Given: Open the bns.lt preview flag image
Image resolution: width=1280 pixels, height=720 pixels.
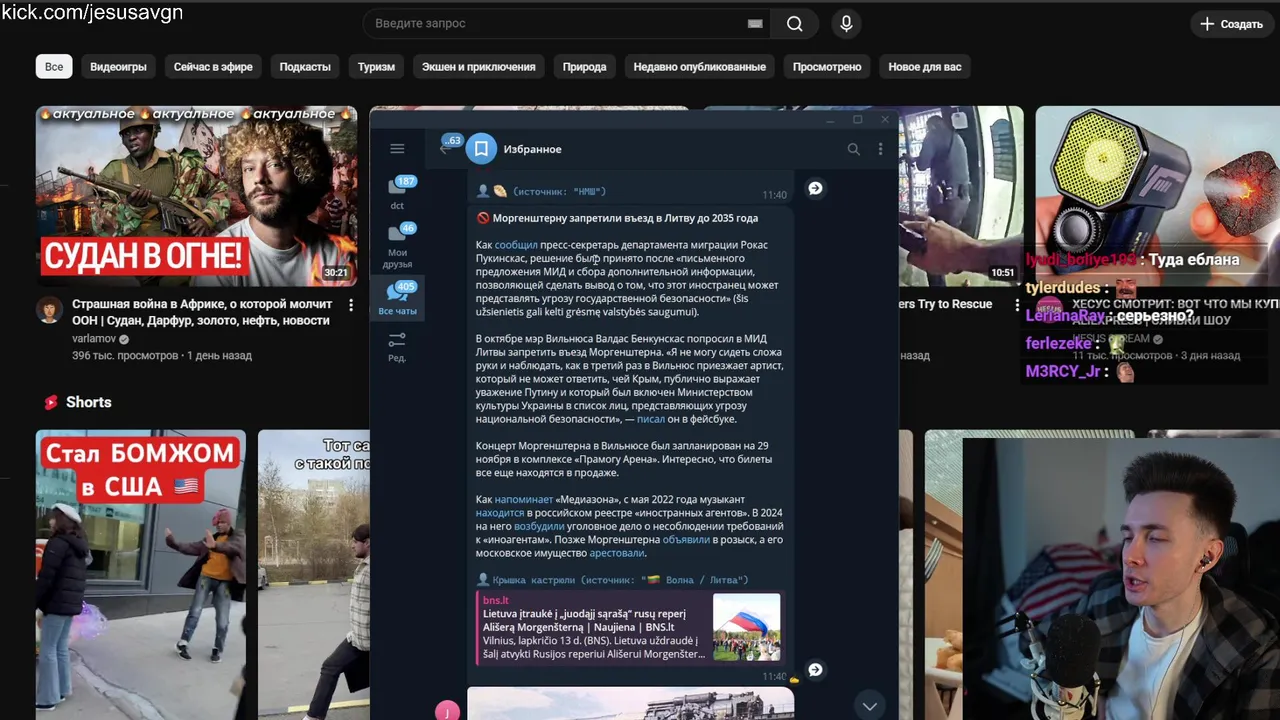Looking at the screenshot, I should click(x=746, y=627).
